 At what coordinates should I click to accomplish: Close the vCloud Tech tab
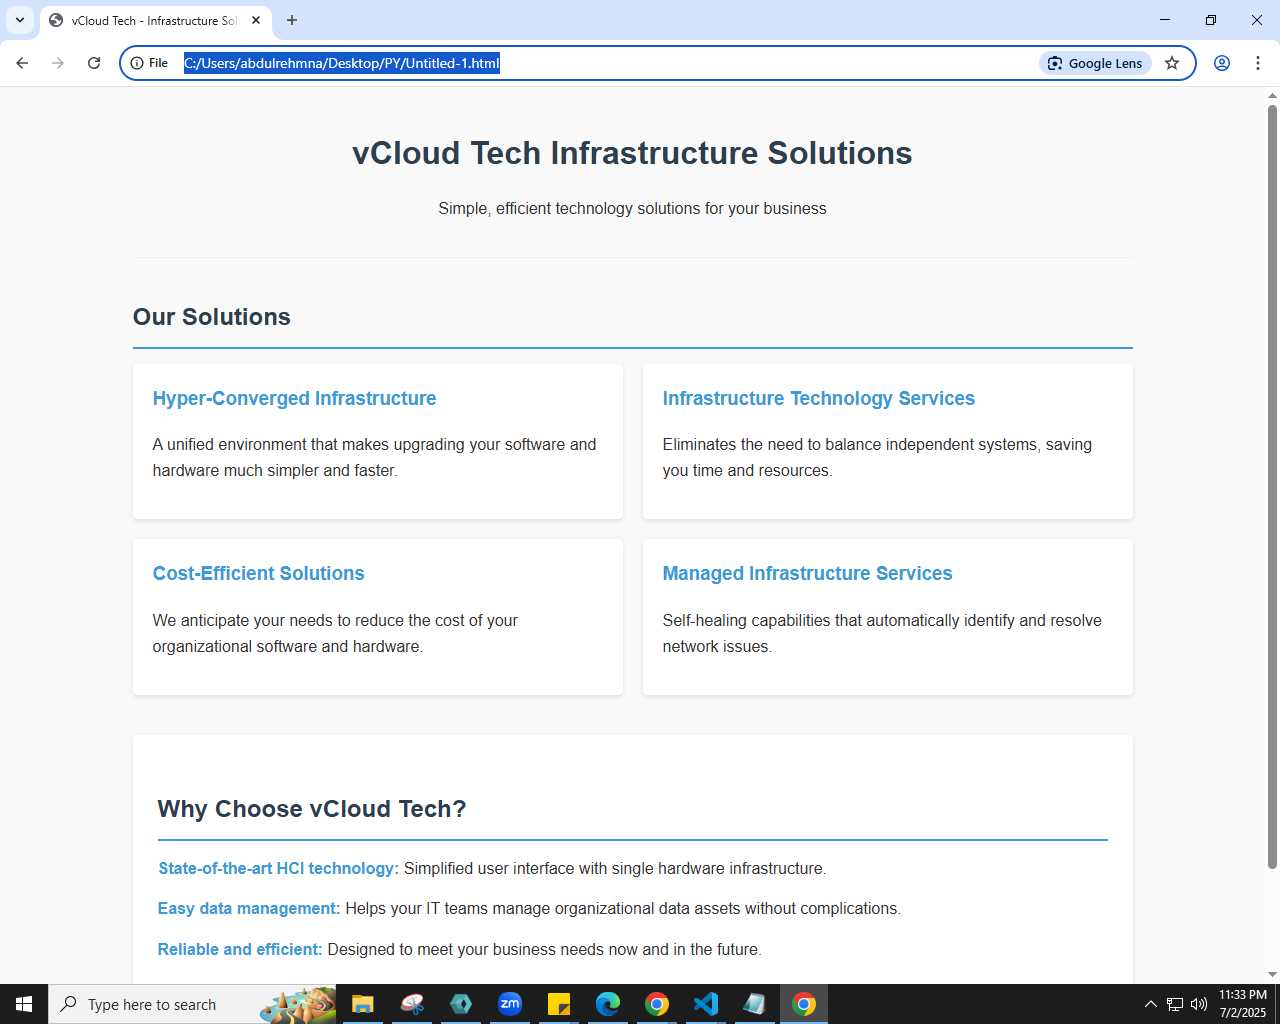[256, 20]
